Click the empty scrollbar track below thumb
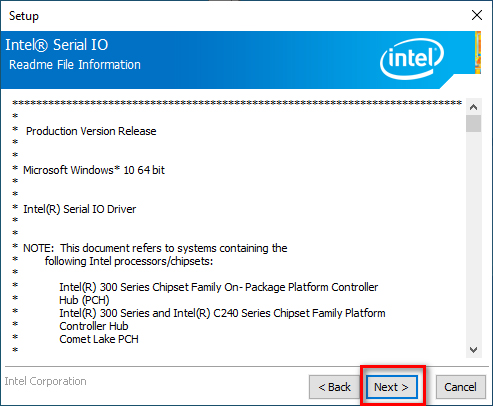Image resolution: width=493 pixels, height=406 pixels. point(473,237)
